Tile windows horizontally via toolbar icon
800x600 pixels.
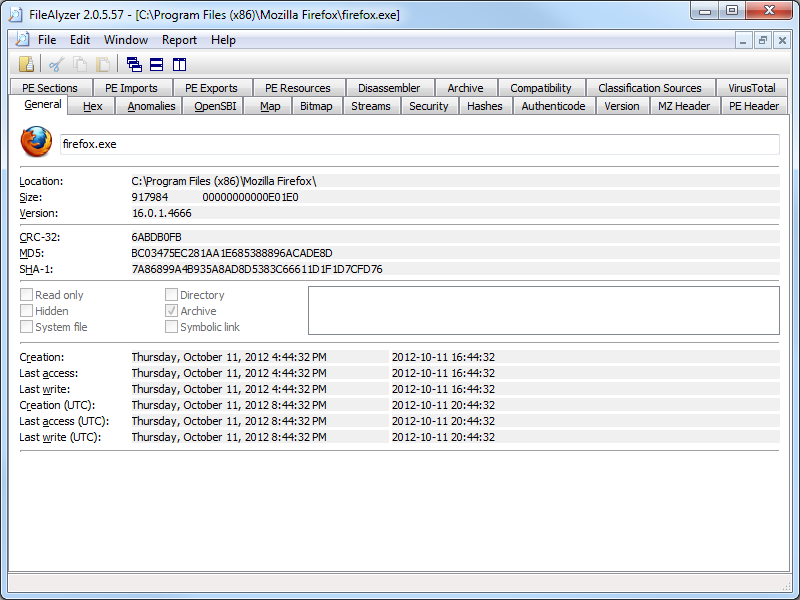(x=157, y=64)
